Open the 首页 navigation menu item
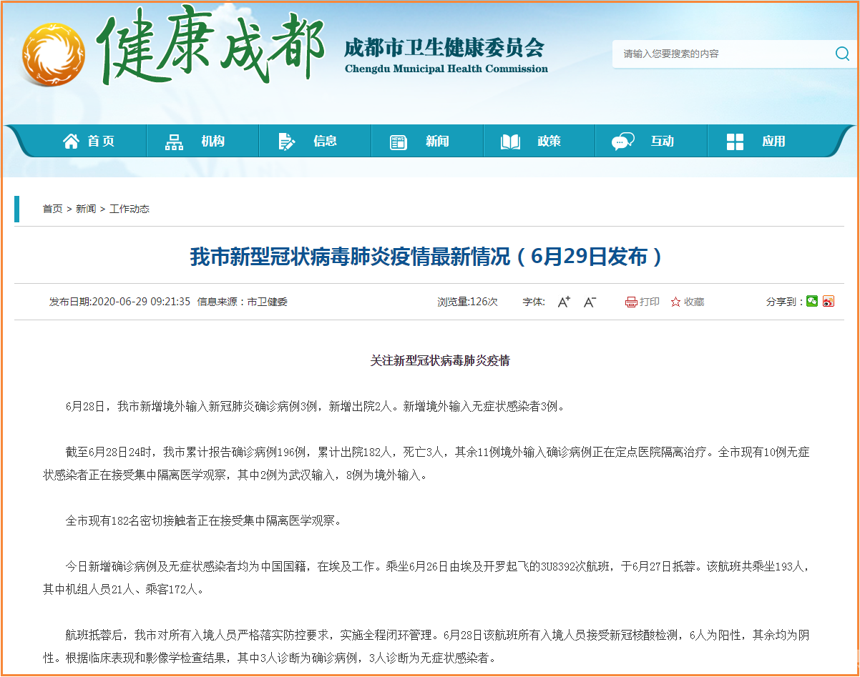Viewport: 860px width, 677px height. coord(101,141)
